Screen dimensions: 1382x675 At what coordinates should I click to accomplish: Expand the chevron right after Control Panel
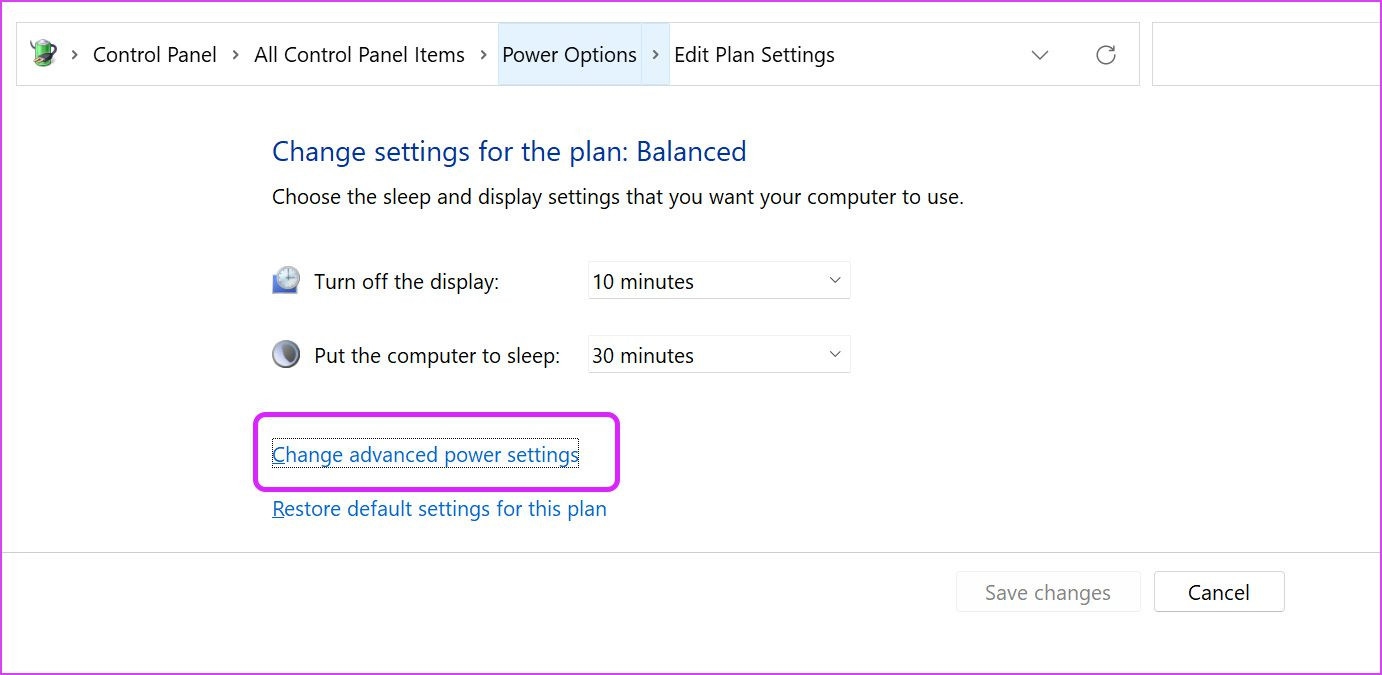[x=236, y=55]
